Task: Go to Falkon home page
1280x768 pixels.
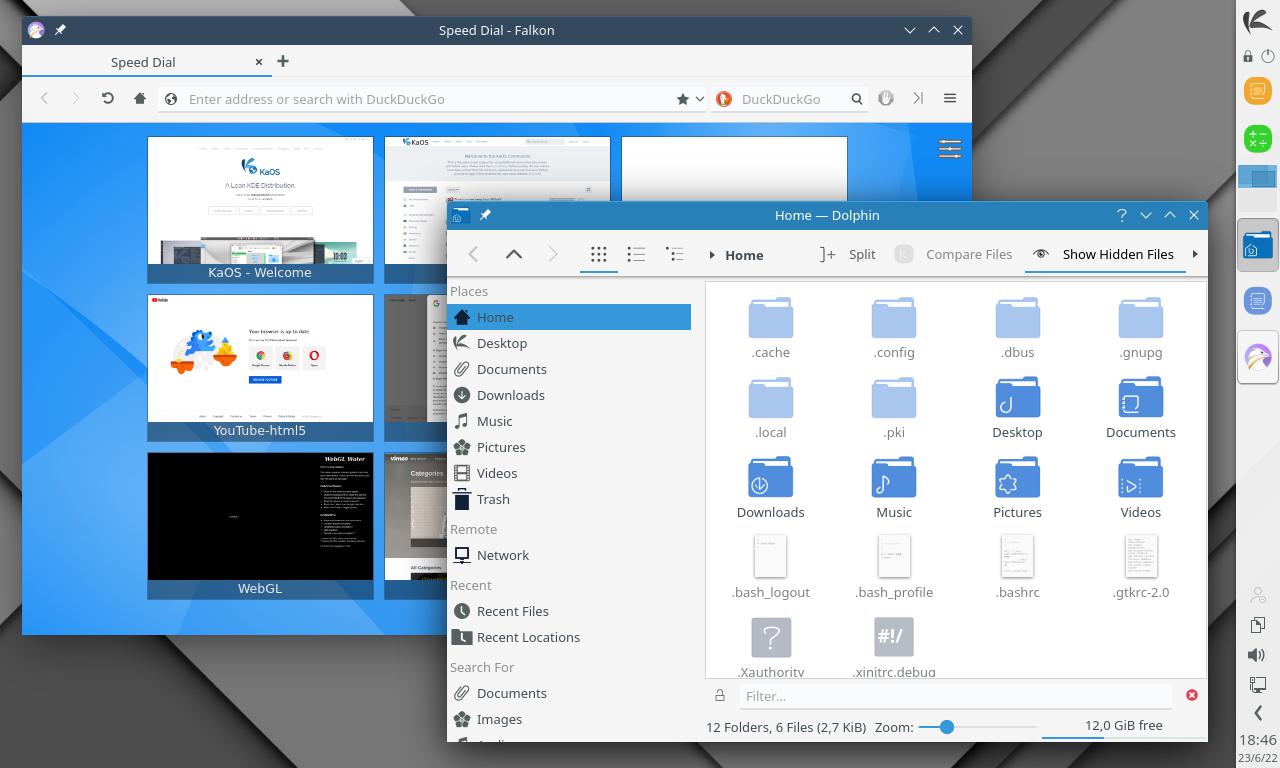Action: click(140, 98)
